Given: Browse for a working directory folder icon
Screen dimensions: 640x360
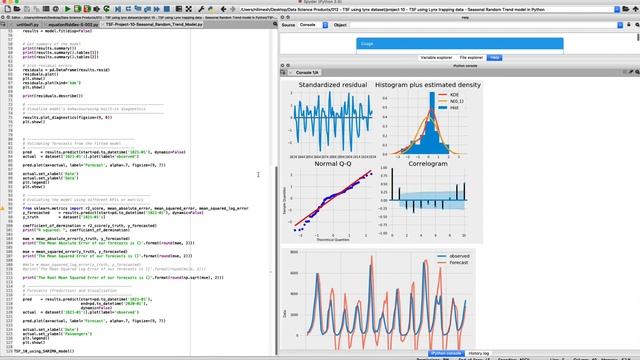Looking at the screenshot, I should [626, 9].
